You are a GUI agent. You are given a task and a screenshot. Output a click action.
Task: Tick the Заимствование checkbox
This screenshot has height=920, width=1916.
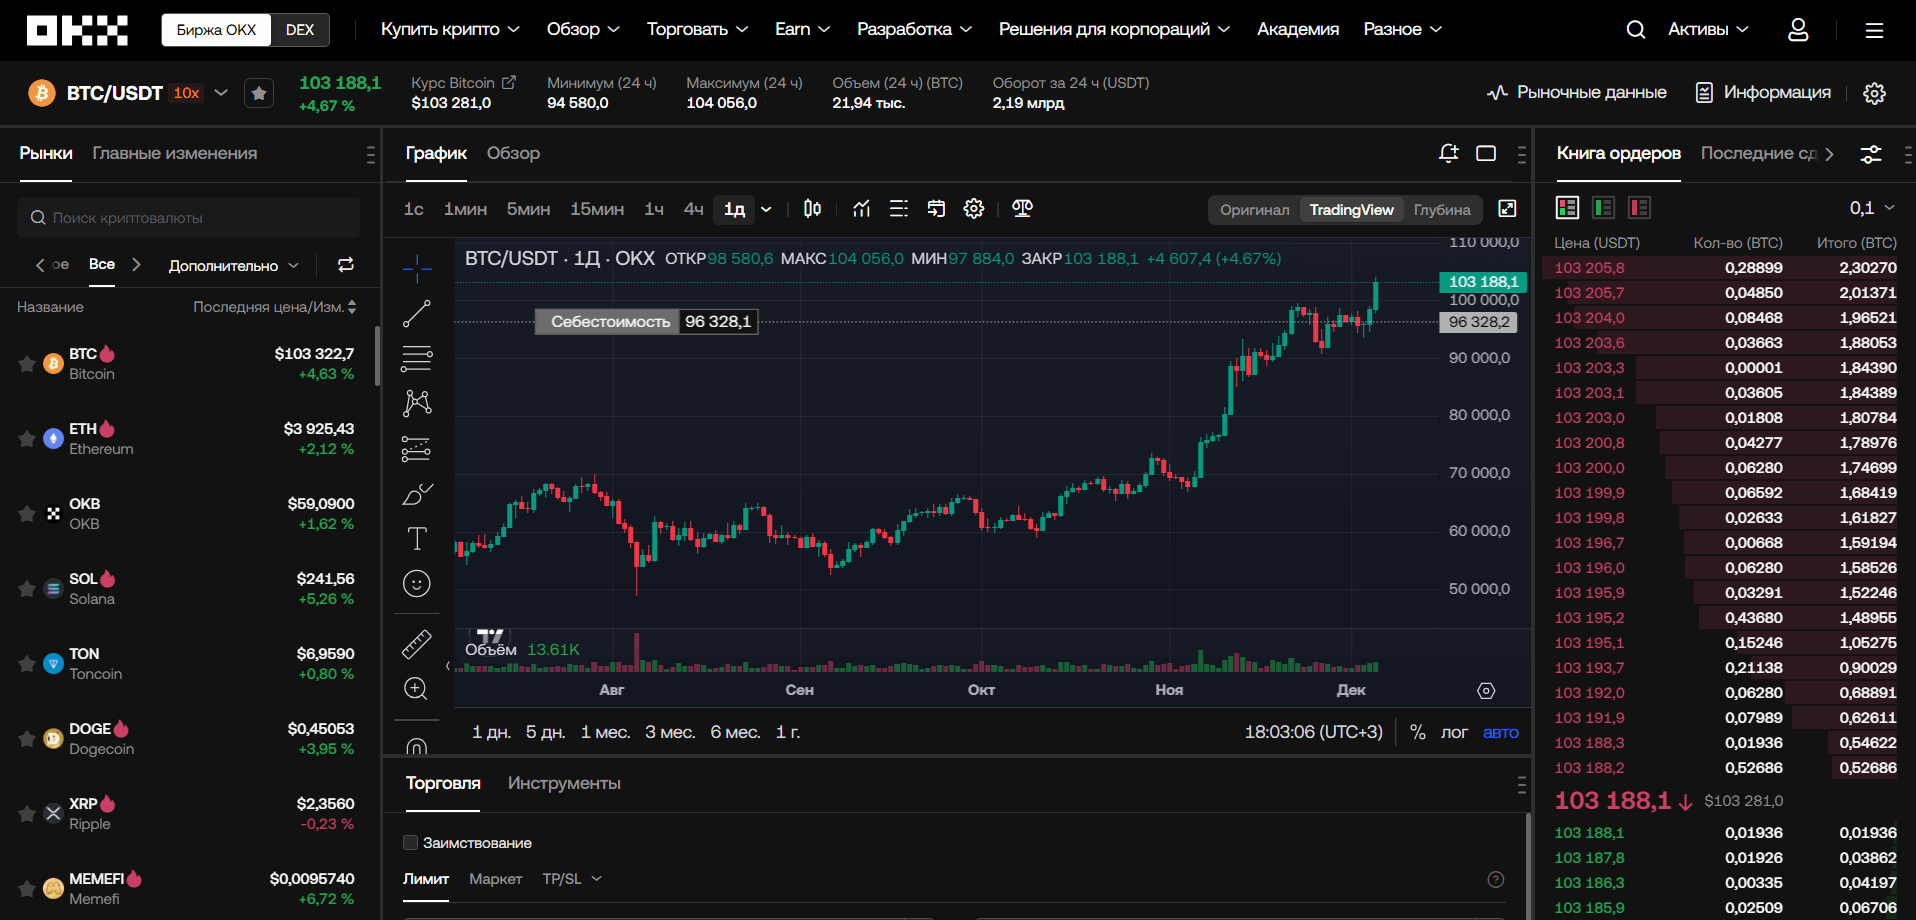(410, 843)
